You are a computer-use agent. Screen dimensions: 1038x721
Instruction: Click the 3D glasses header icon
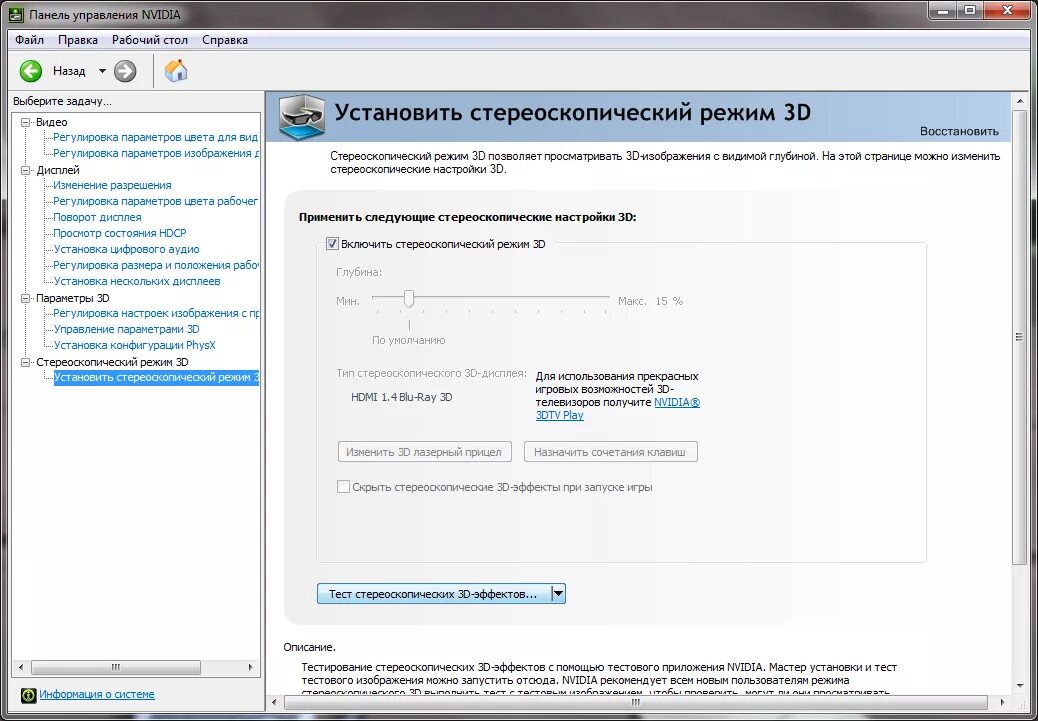point(302,117)
